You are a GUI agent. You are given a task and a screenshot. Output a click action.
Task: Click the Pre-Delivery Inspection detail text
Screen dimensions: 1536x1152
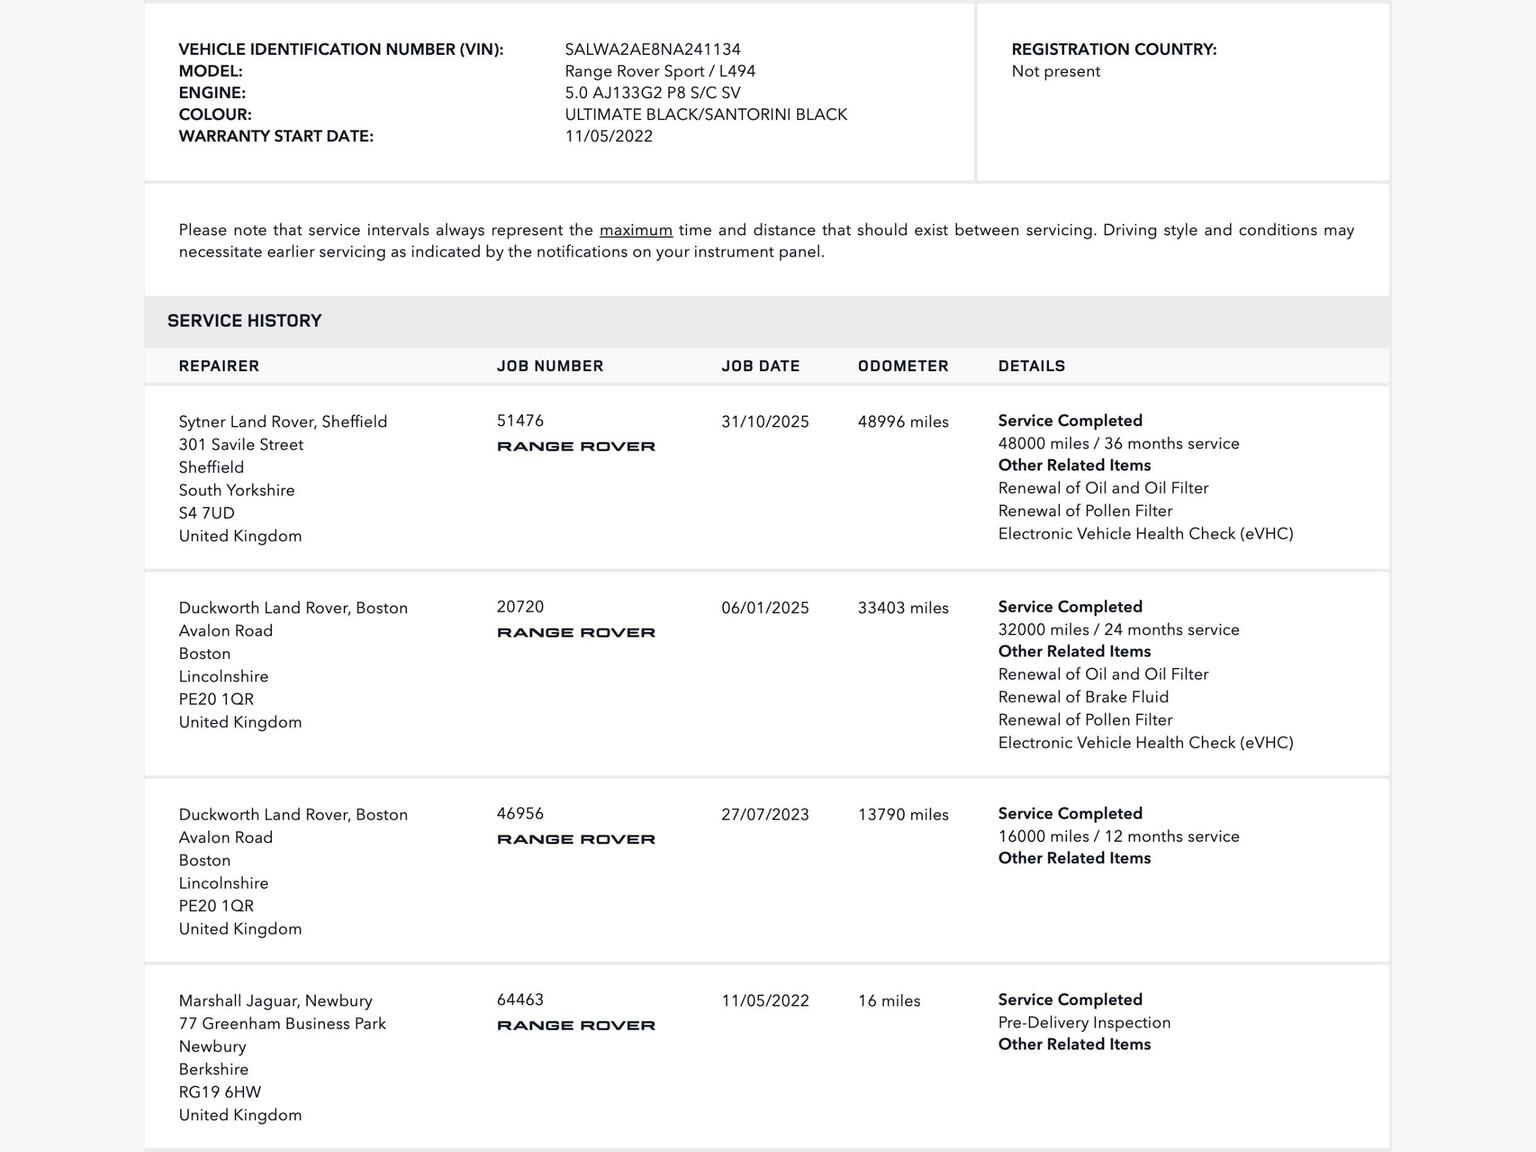click(x=1084, y=1023)
